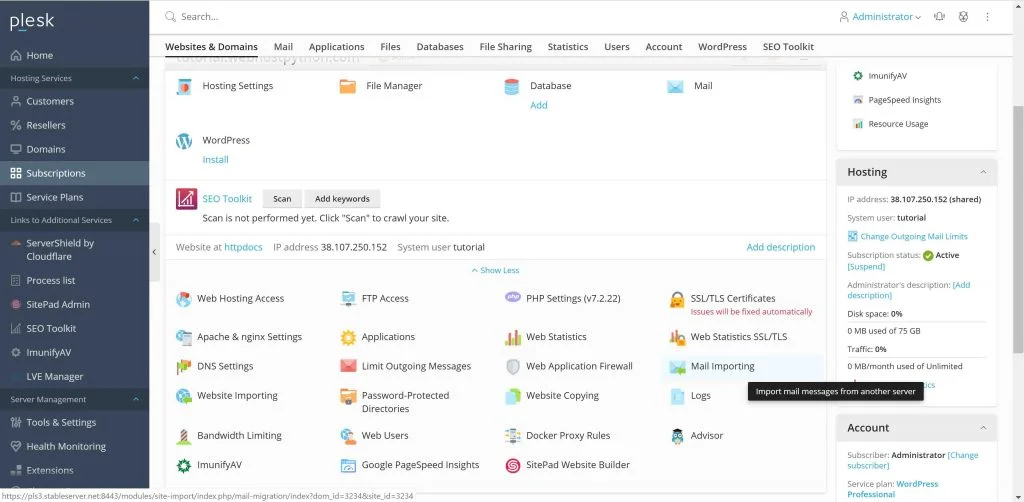
Task: Click the Database stack icon
Action: (512, 87)
